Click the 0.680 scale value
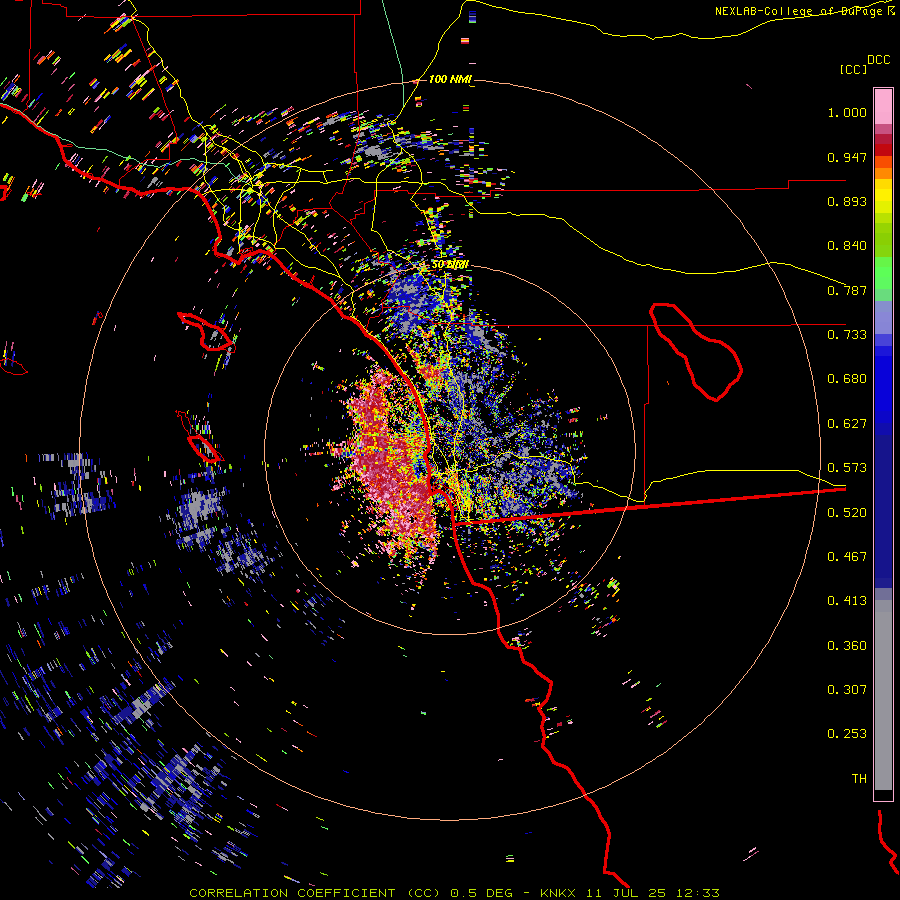The height and width of the screenshot is (900, 900). pyautogui.click(x=847, y=379)
